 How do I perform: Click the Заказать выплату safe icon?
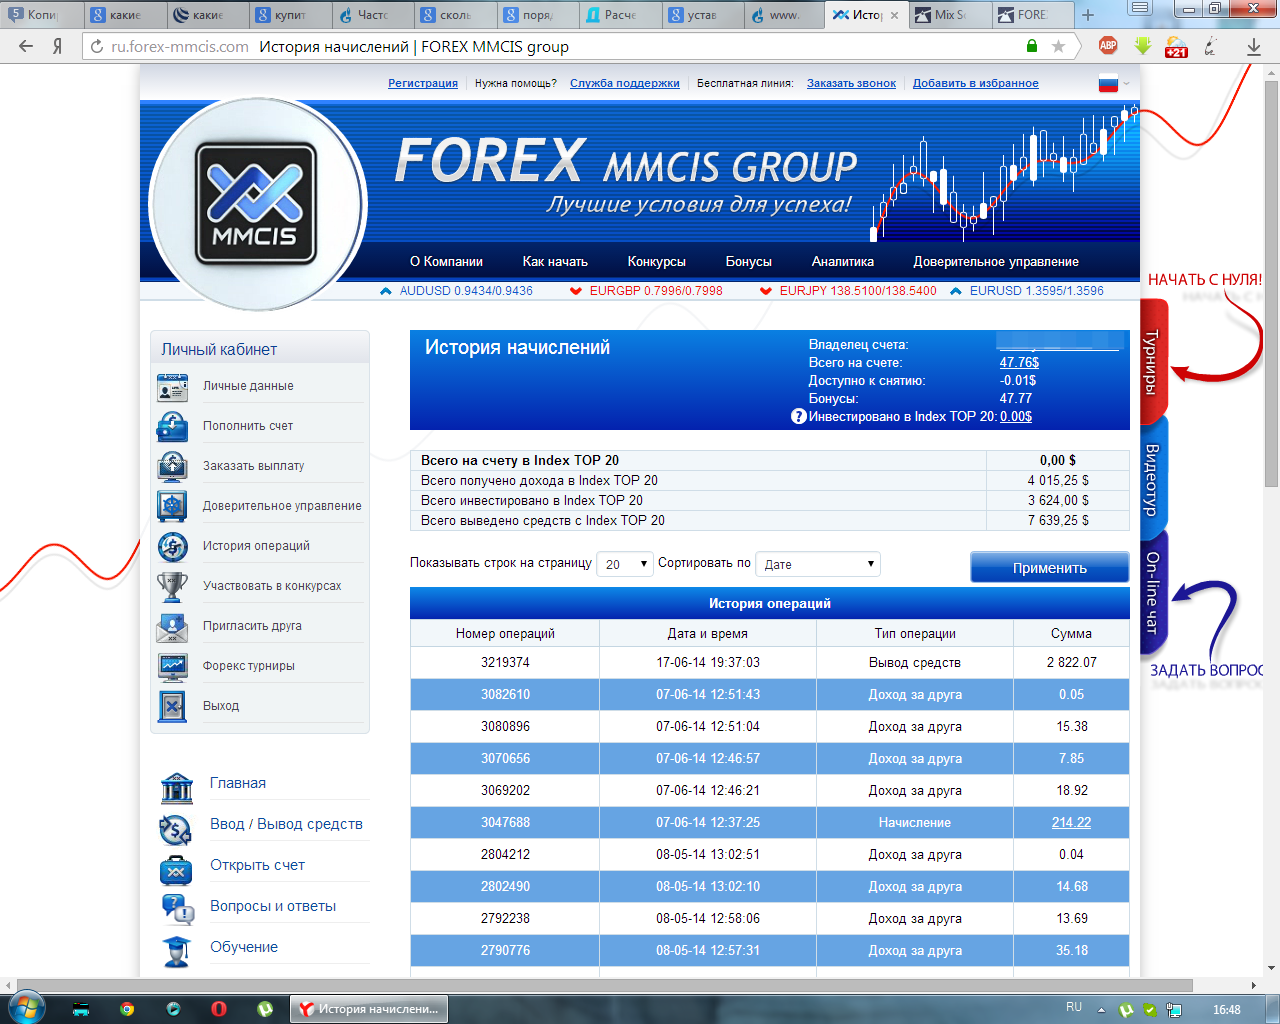click(172, 467)
